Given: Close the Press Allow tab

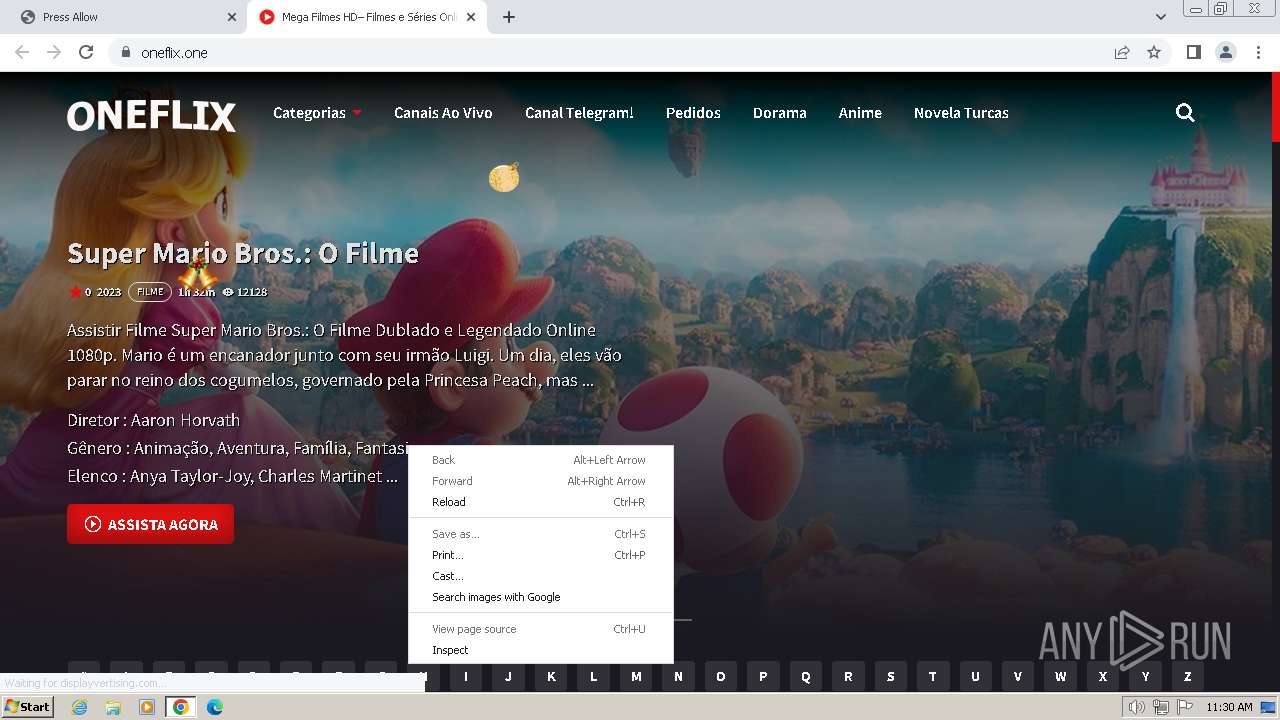Looking at the screenshot, I should click(232, 17).
